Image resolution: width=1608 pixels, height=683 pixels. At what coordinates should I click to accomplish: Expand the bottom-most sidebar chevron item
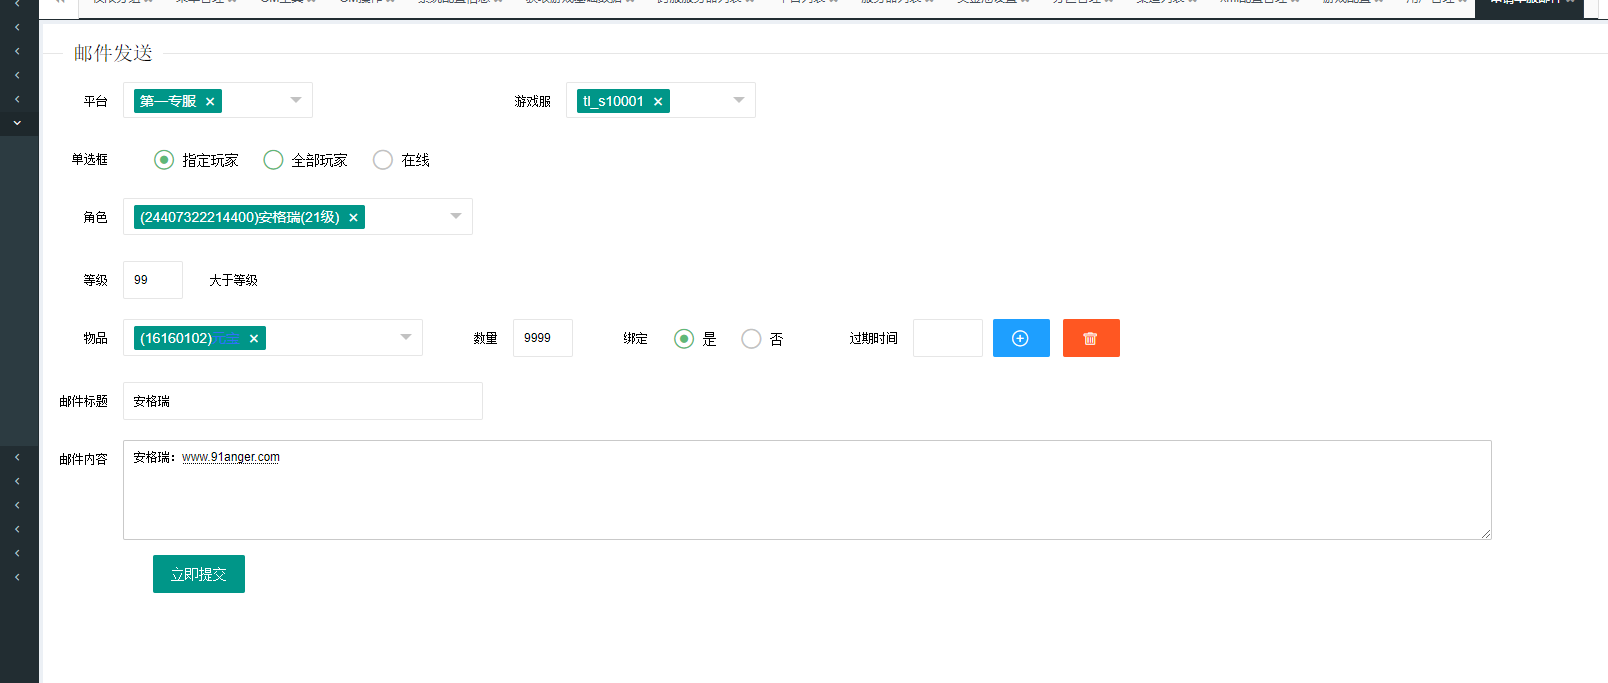[17, 577]
